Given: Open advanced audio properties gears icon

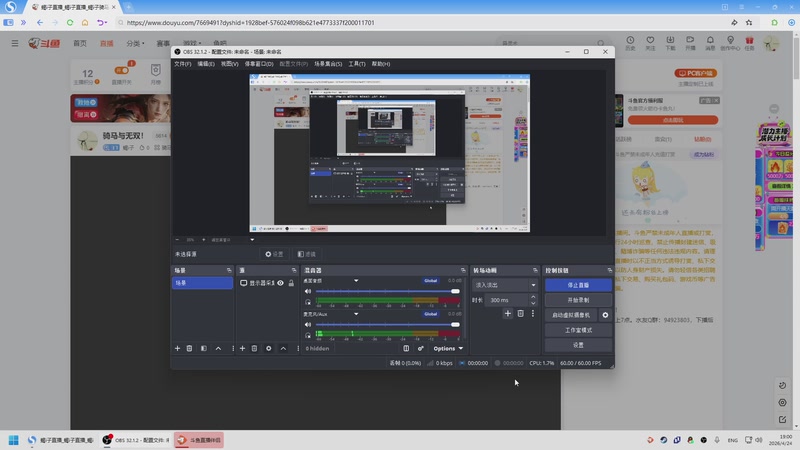Looking at the screenshot, I should point(421,348).
